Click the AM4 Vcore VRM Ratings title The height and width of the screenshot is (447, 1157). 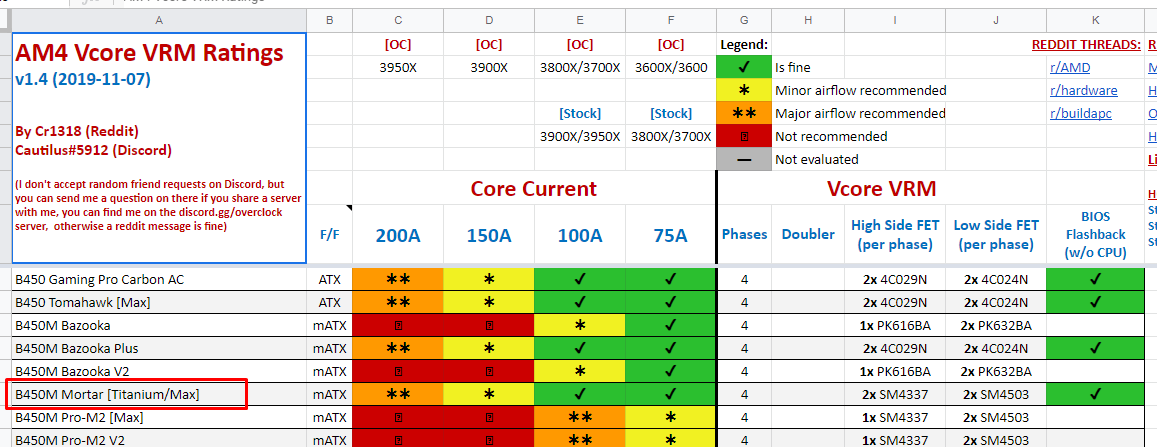[x=149, y=52]
